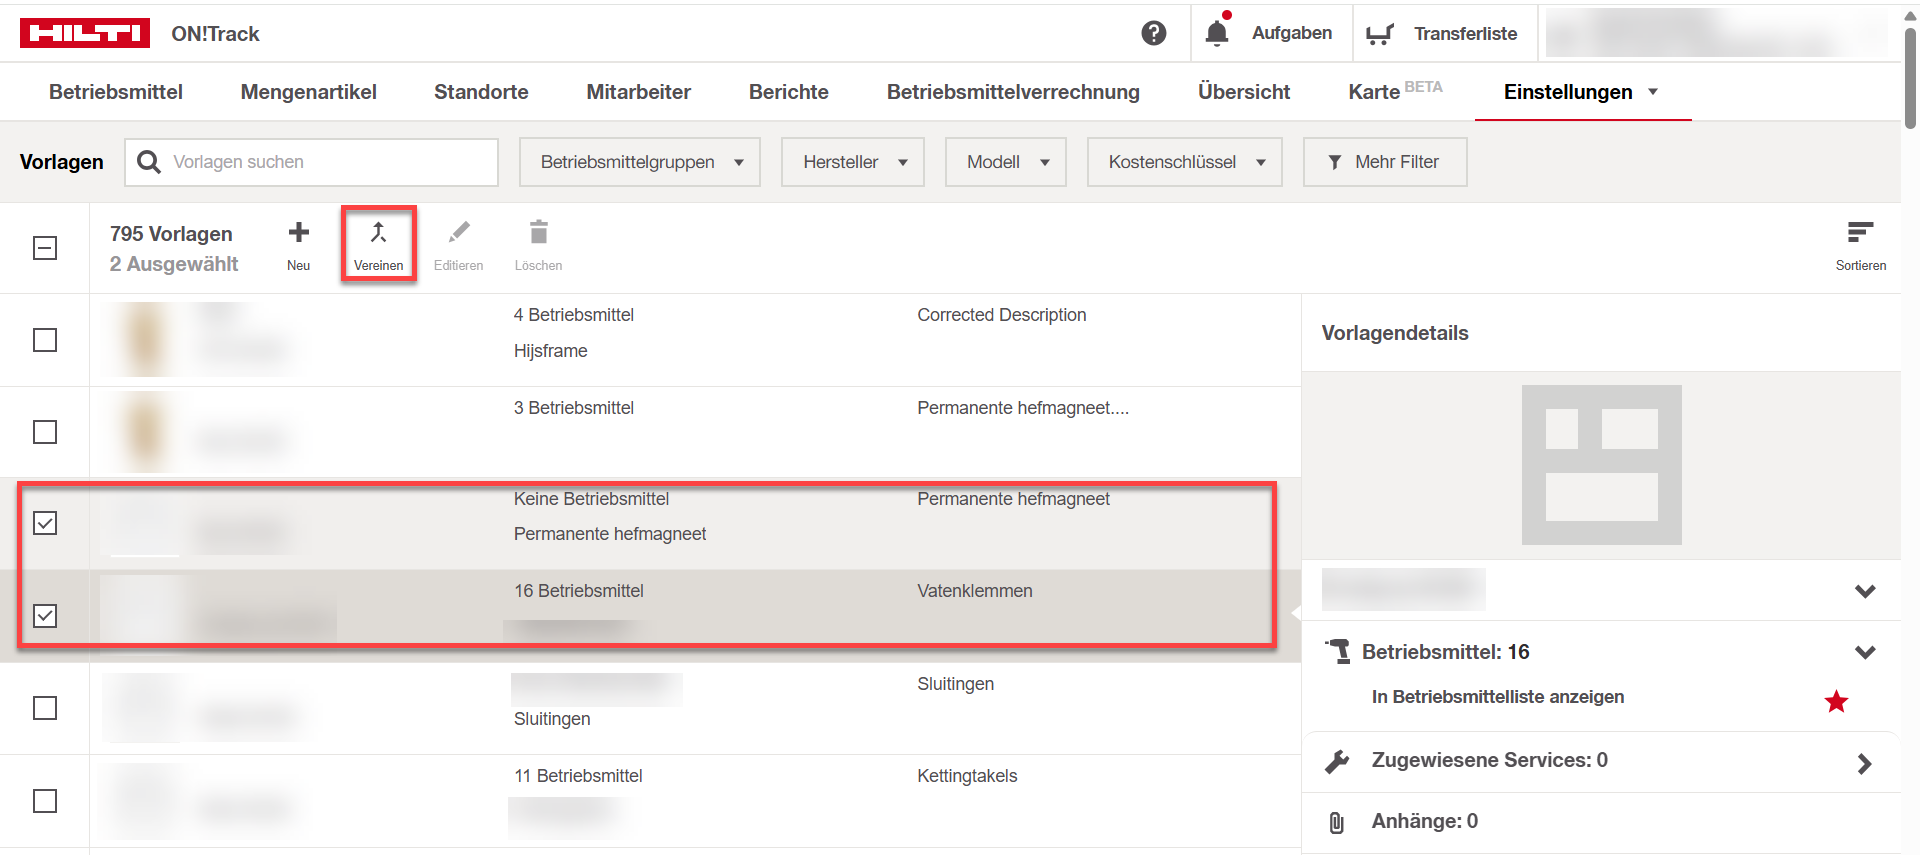Expand the Zugewiesene Services section
Screen dimensions: 1920x855
tap(1864, 763)
